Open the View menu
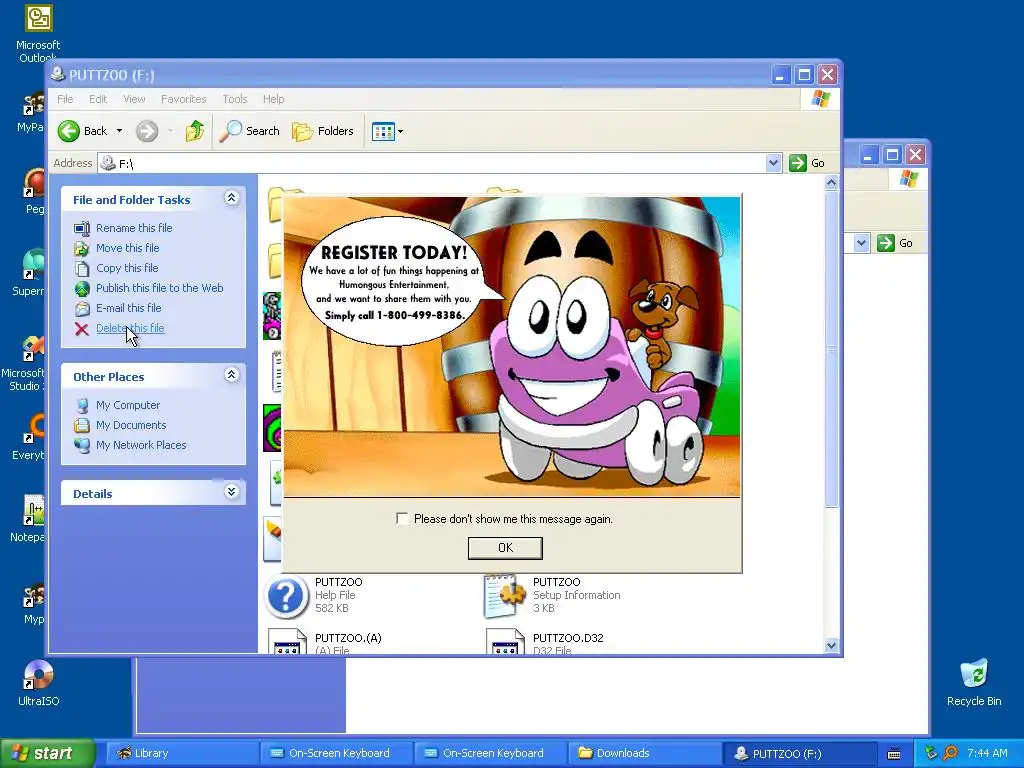This screenshot has width=1024, height=768. (x=134, y=99)
